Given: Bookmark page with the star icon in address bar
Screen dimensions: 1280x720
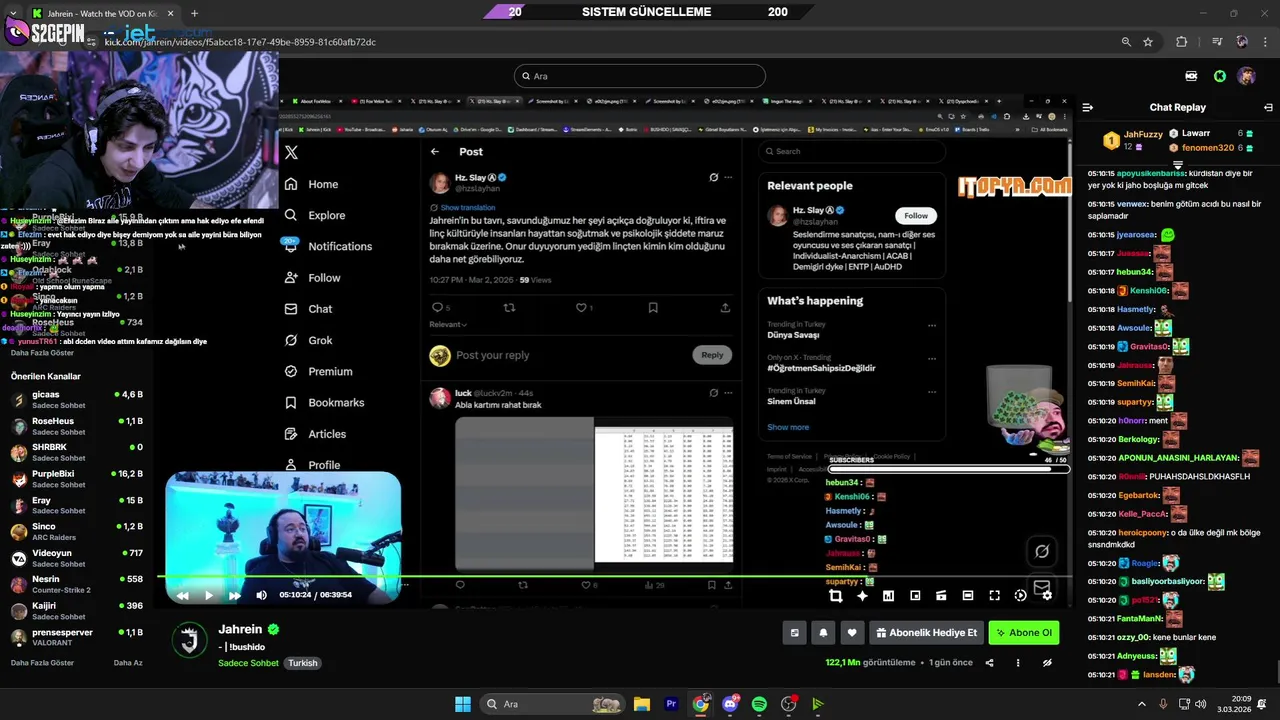Looking at the screenshot, I should (1148, 42).
